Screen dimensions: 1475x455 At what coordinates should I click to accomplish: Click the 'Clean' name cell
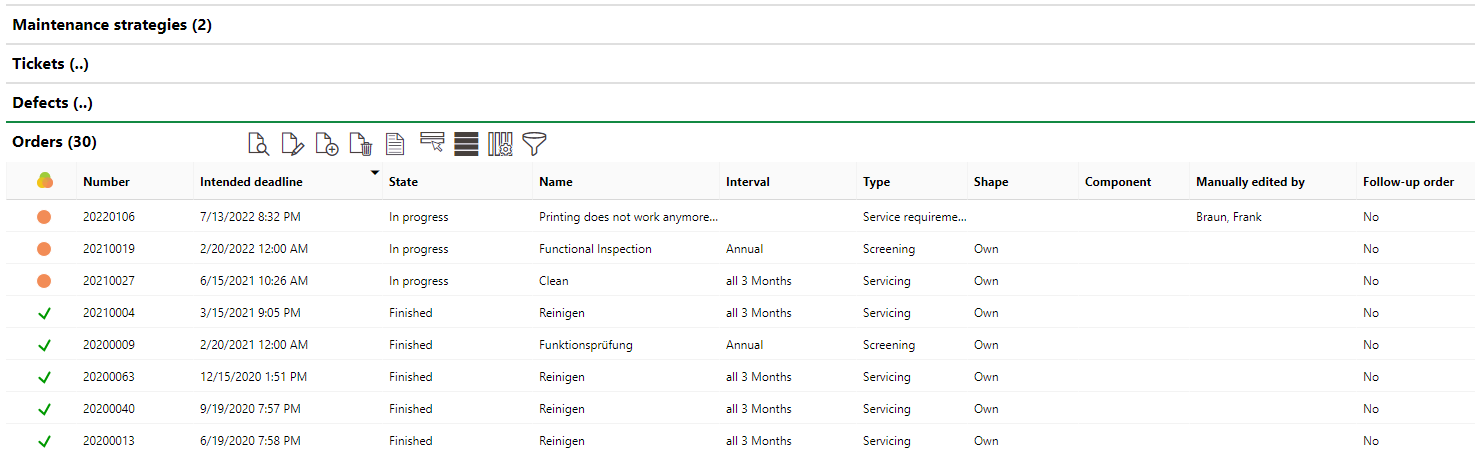coord(554,281)
